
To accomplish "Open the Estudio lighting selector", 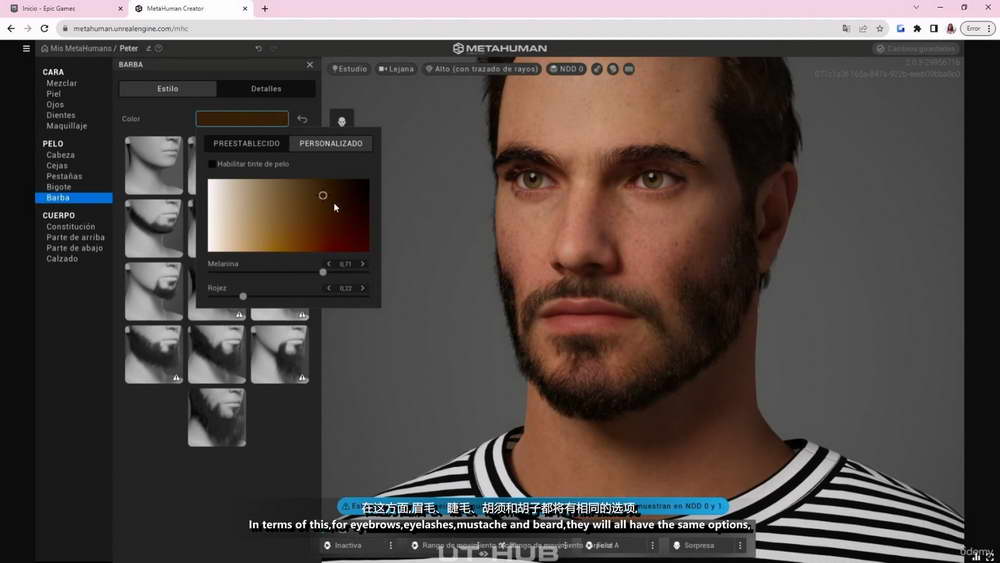I will pos(349,69).
